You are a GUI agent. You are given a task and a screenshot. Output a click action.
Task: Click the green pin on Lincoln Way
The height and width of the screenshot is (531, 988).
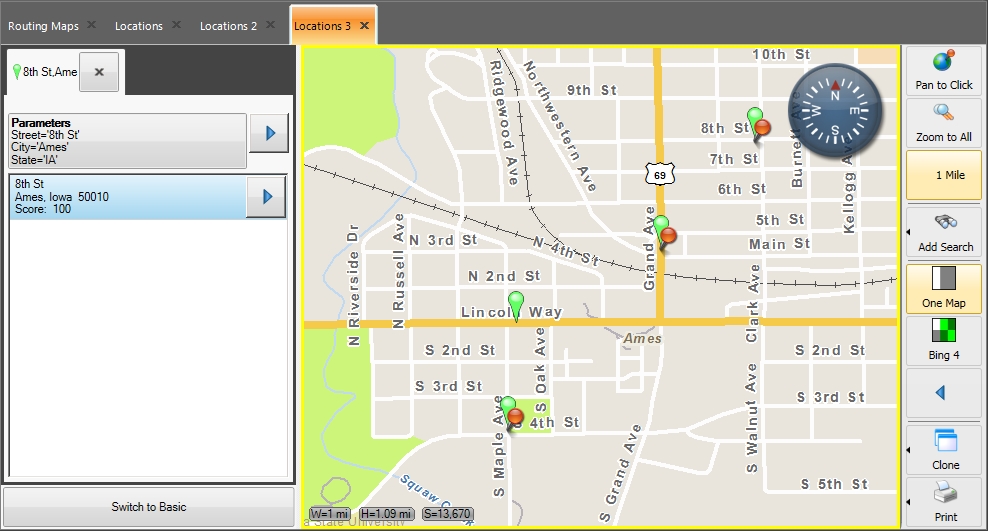(516, 303)
